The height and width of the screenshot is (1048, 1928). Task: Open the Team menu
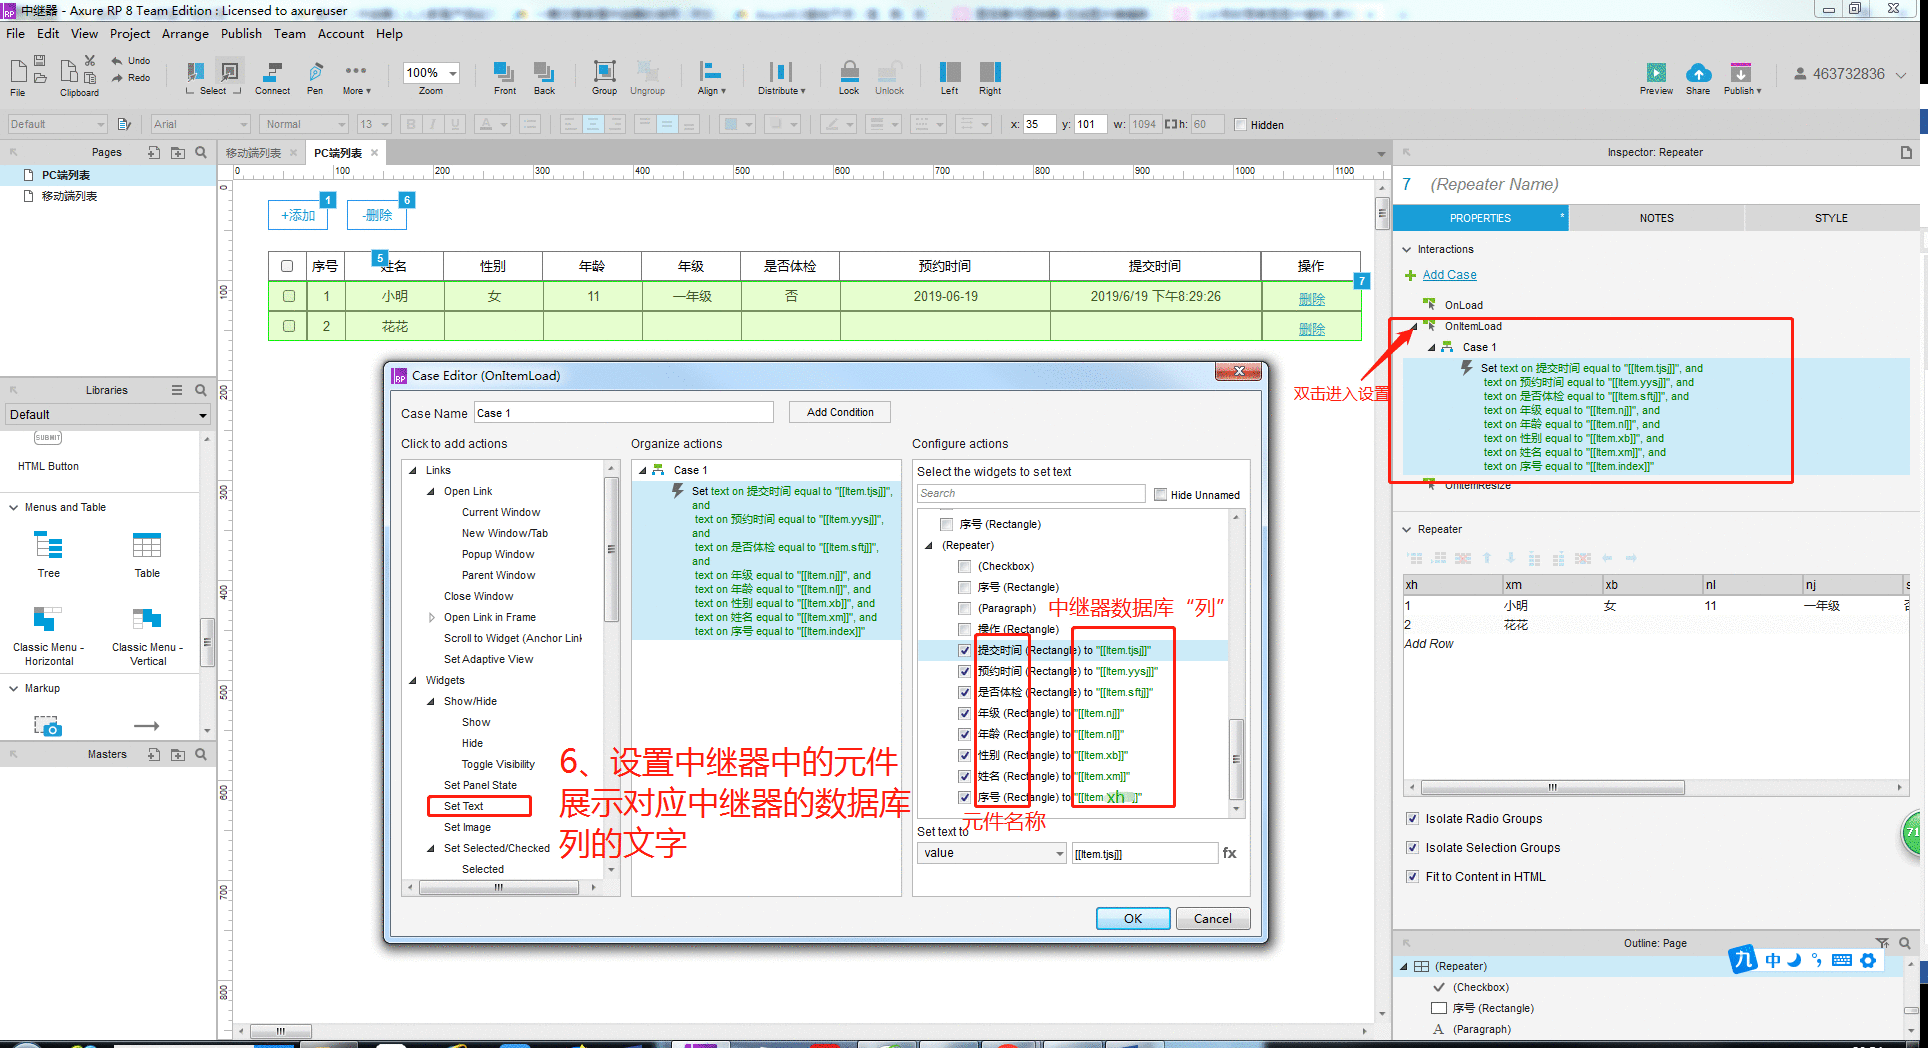pyautogui.click(x=290, y=33)
